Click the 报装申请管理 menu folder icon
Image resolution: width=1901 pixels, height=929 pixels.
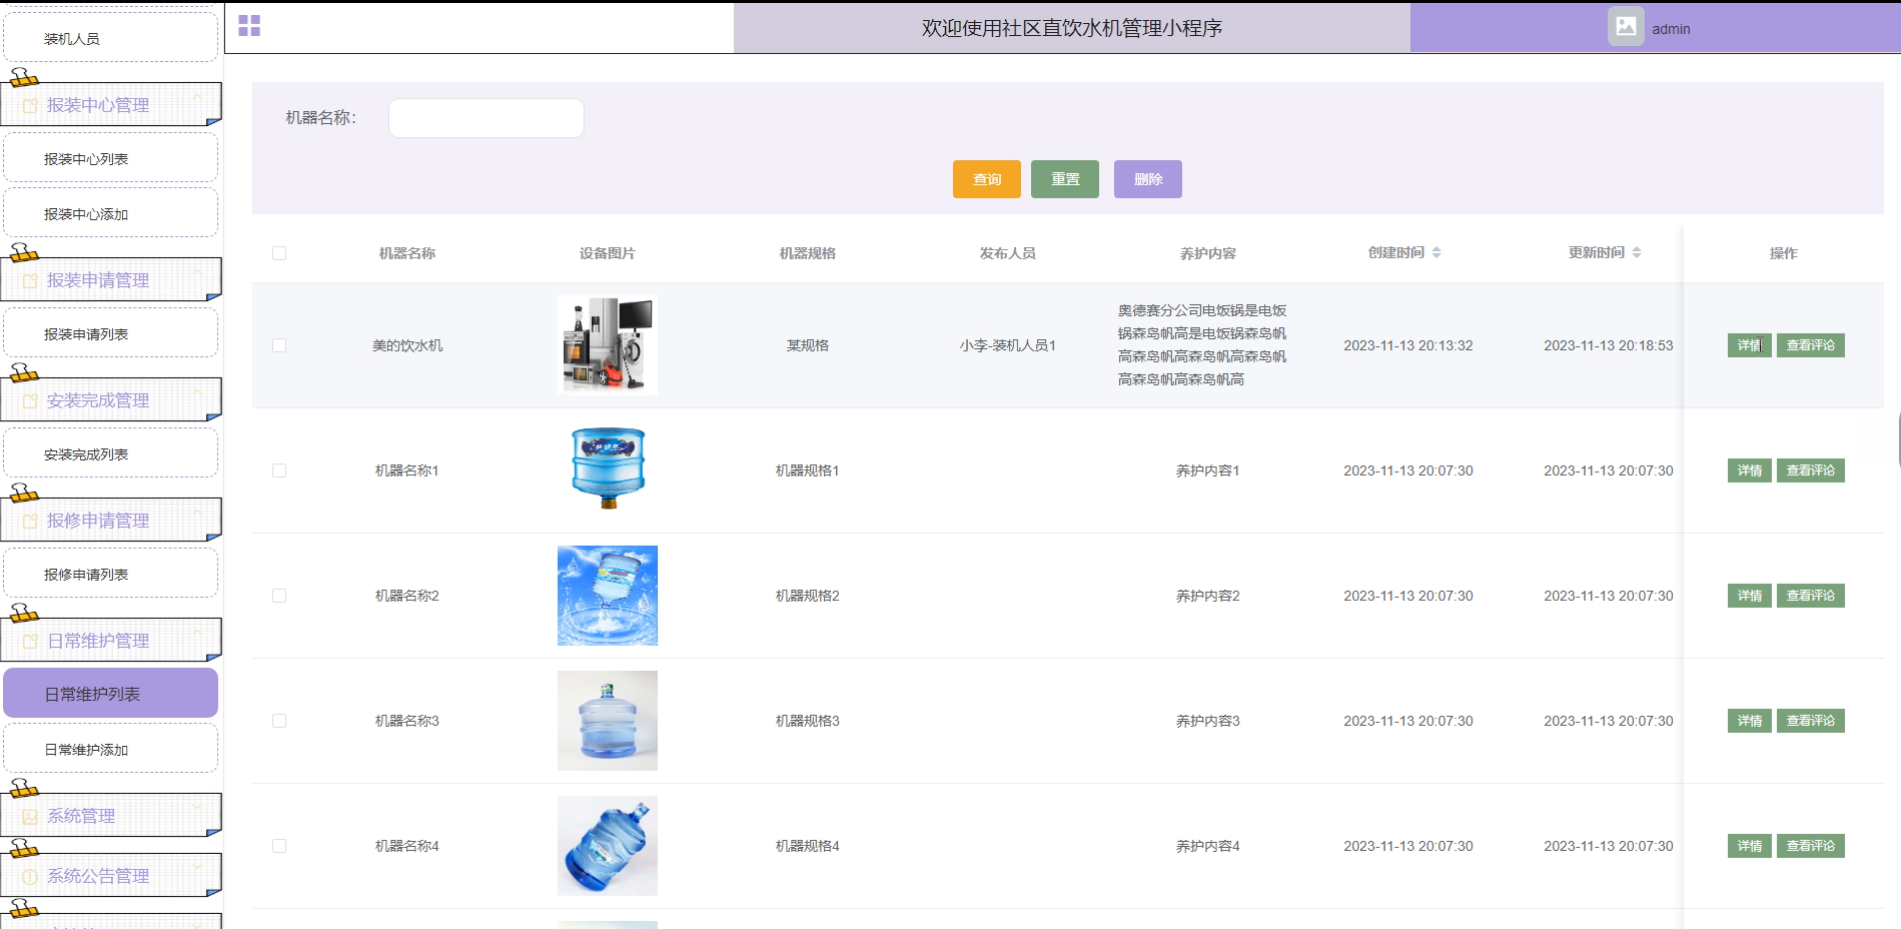pos(30,281)
